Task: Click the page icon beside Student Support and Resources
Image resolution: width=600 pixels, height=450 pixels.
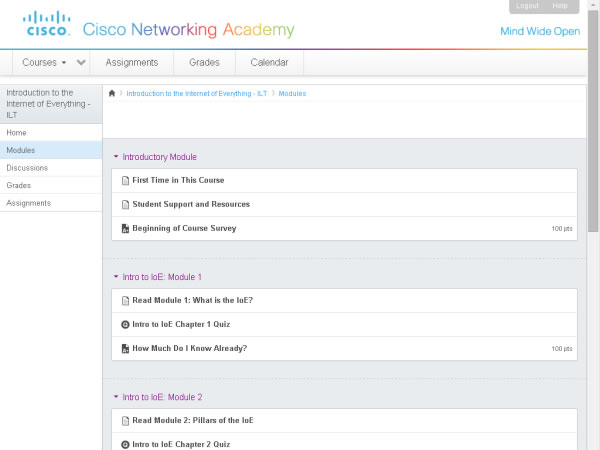Action: (125, 204)
